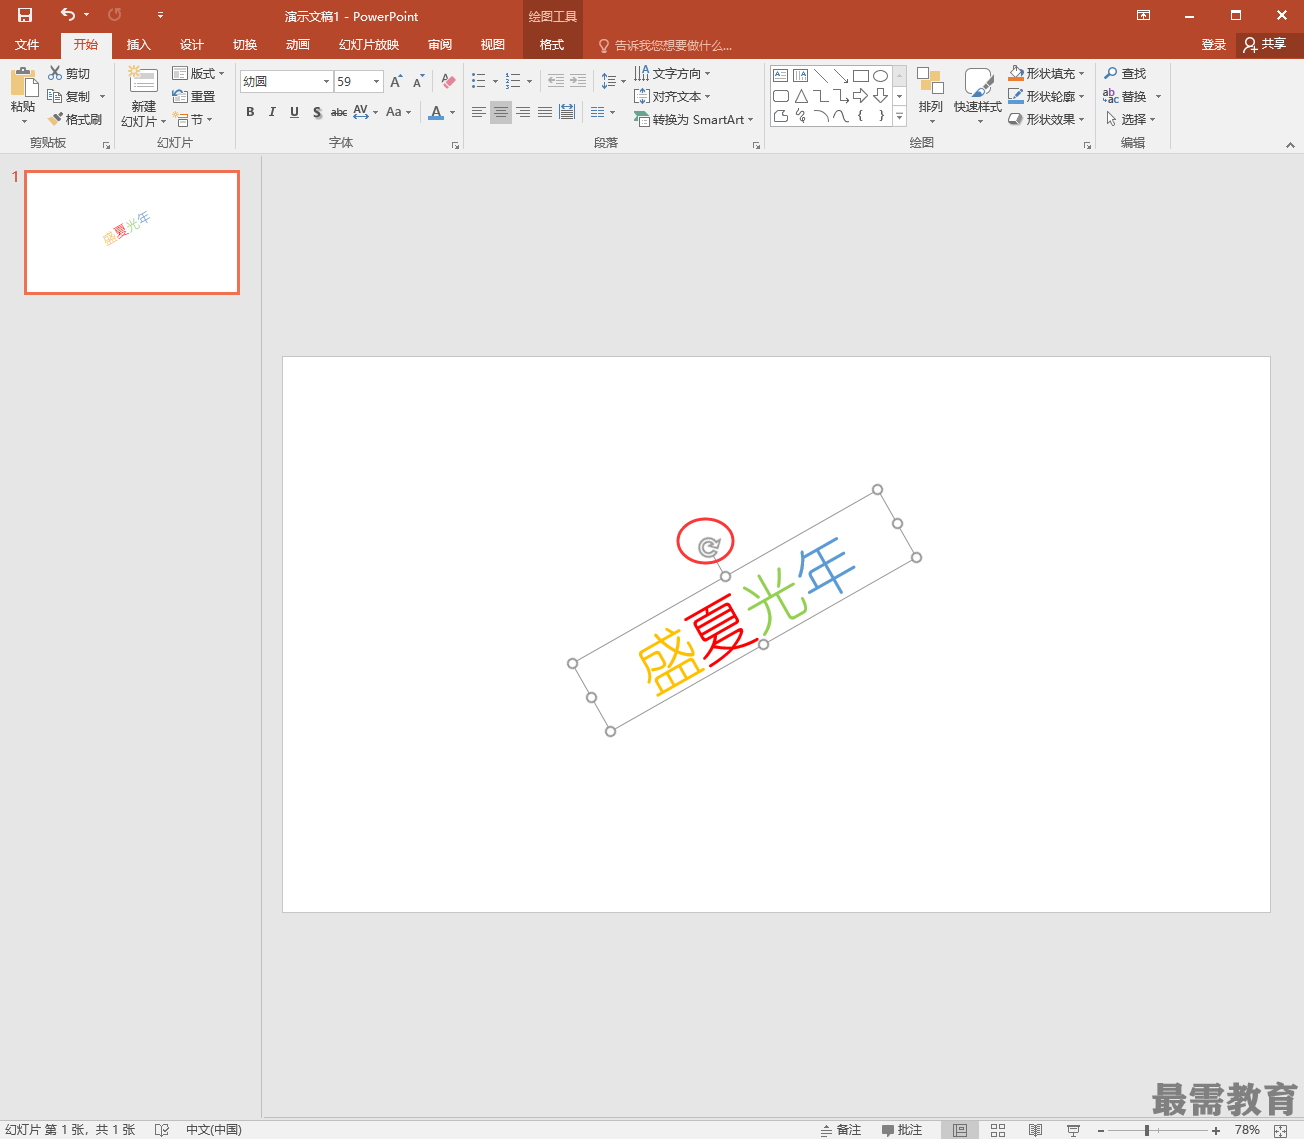Open the Format (格式) drawing tools tab
1304x1139 pixels.
(x=552, y=45)
